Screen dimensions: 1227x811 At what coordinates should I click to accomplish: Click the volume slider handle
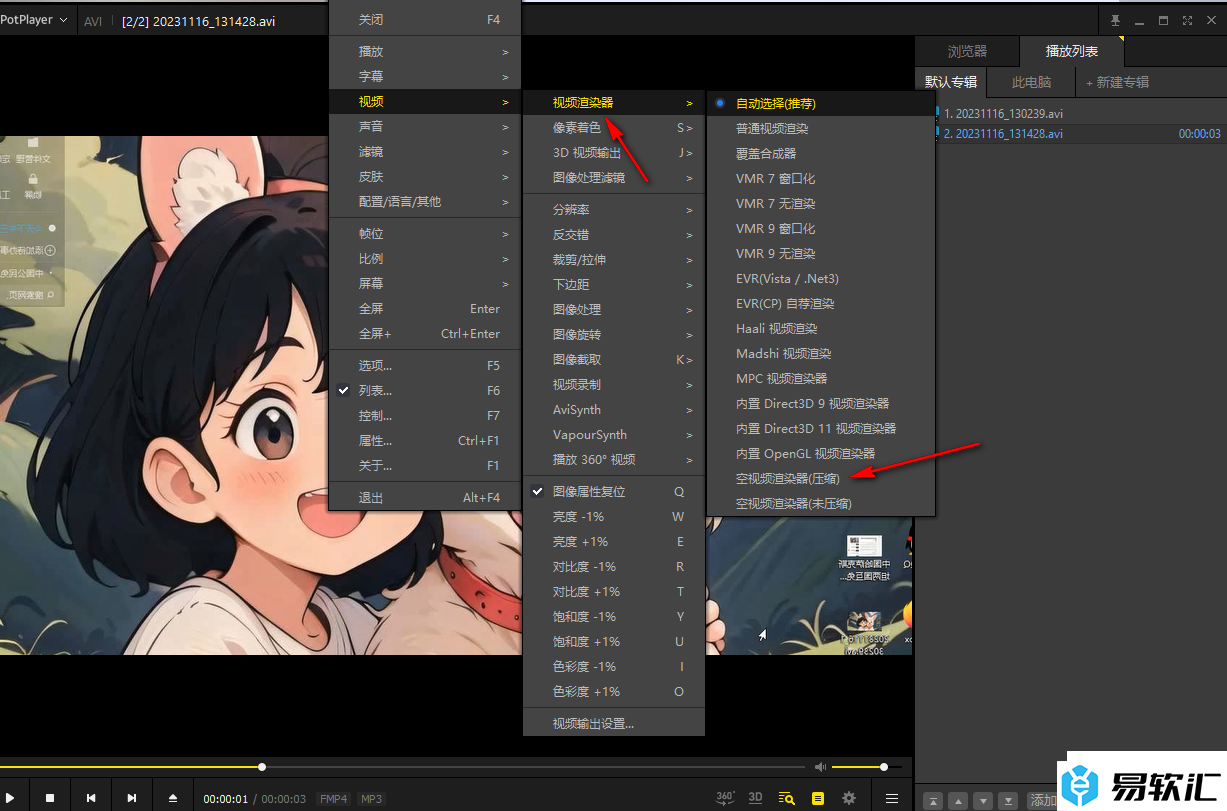(884, 767)
